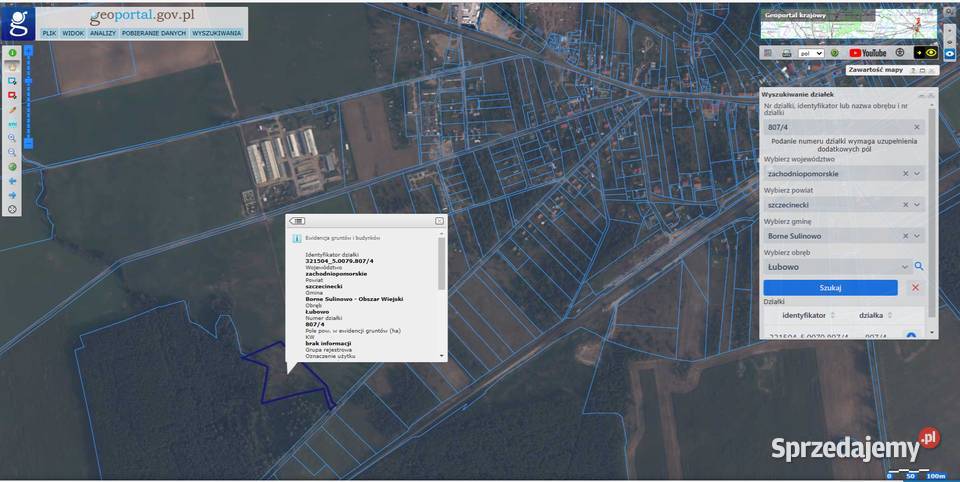Choose the blue rectangle selection tool

[x=12, y=81]
